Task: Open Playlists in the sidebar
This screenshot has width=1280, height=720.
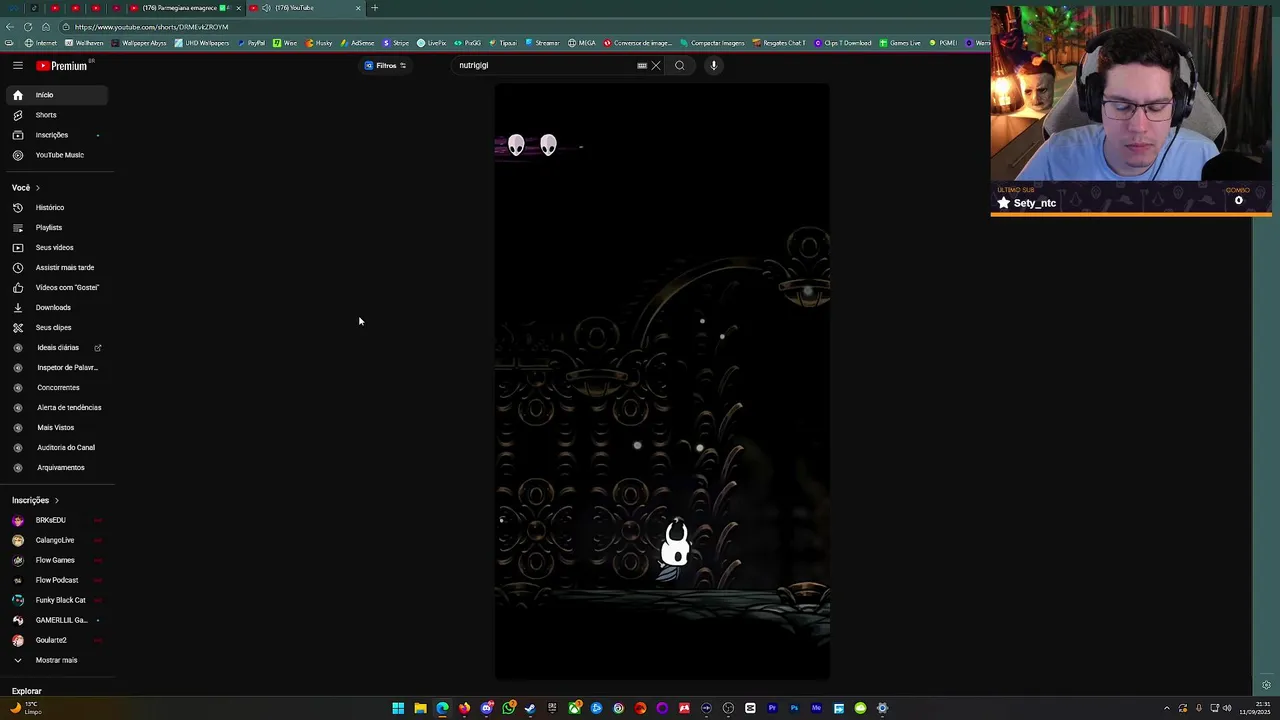Action: pyautogui.click(x=55, y=228)
